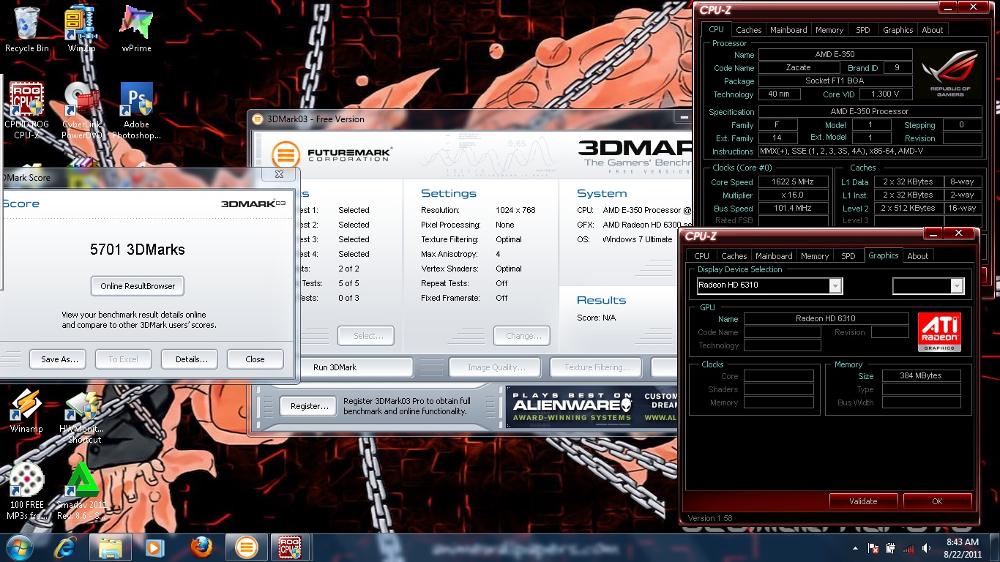Launch the Smadav 2011 desktop shortcut
The width and height of the screenshot is (1000, 562).
pyautogui.click(x=81, y=491)
